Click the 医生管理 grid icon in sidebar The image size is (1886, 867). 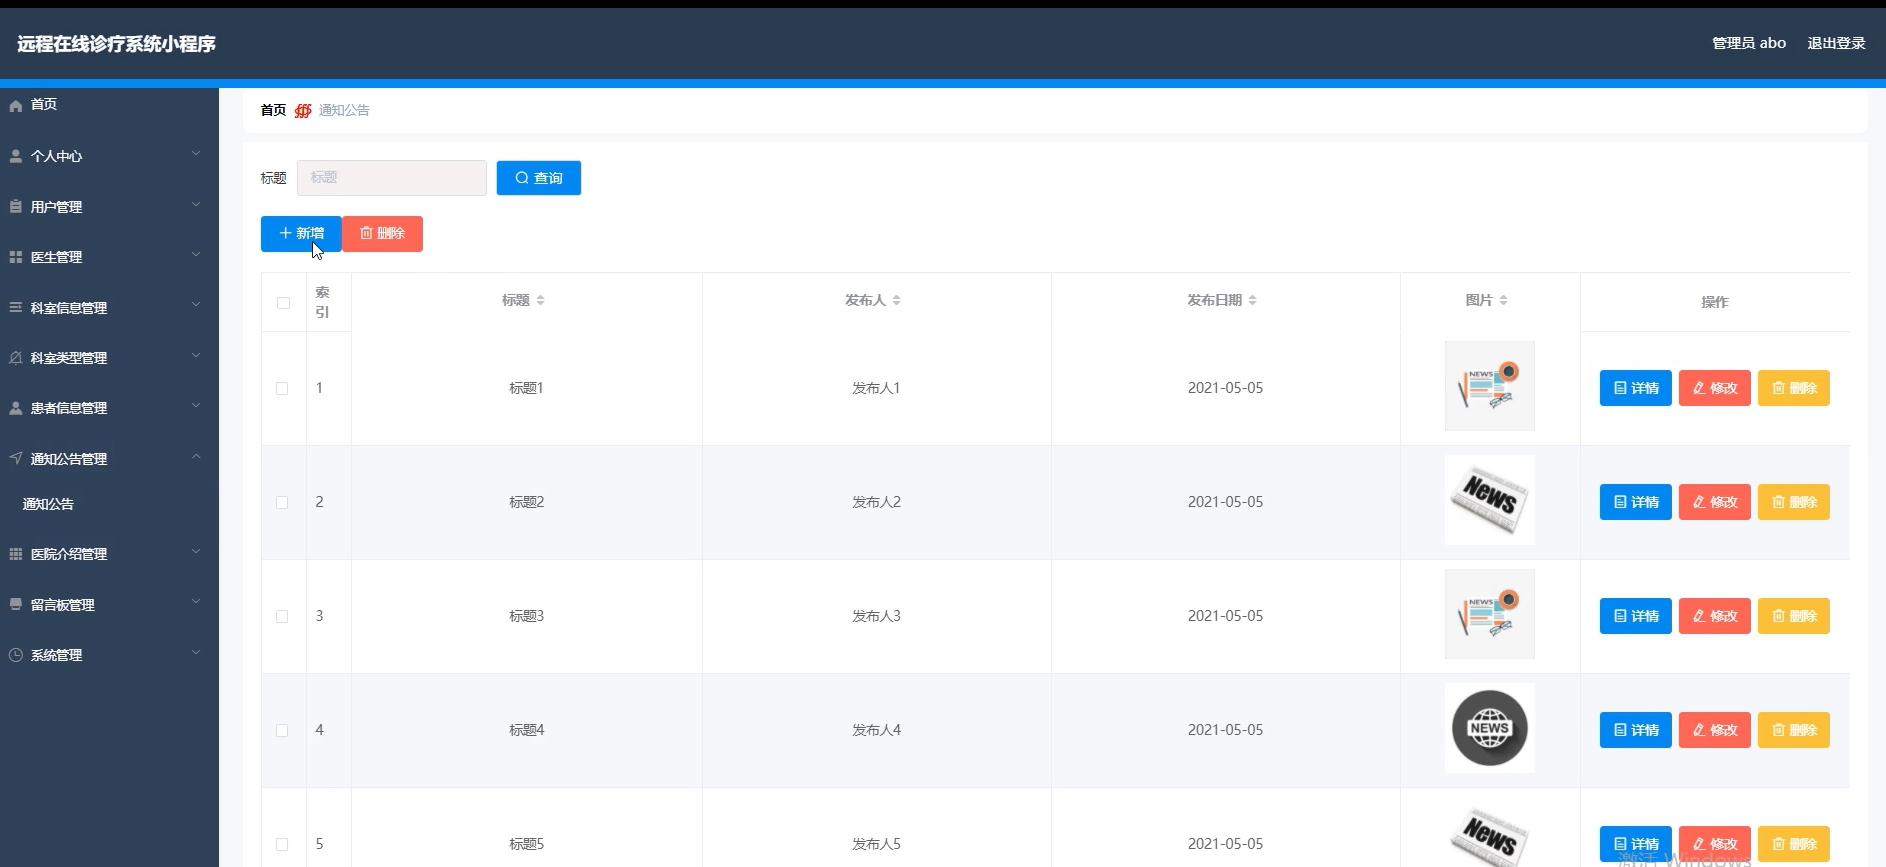pyautogui.click(x=16, y=257)
